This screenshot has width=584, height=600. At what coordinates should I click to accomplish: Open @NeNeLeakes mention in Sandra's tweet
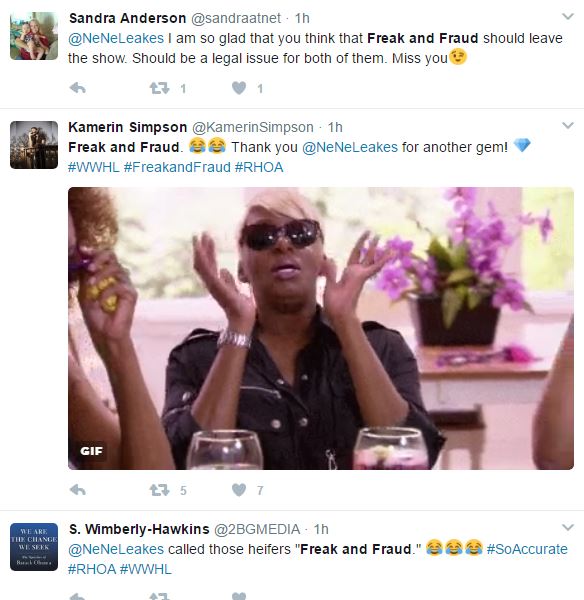coord(116,38)
